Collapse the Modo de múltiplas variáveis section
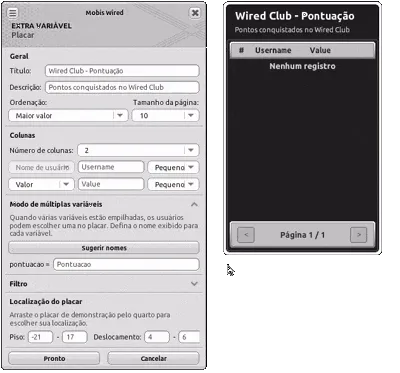 tap(194, 204)
